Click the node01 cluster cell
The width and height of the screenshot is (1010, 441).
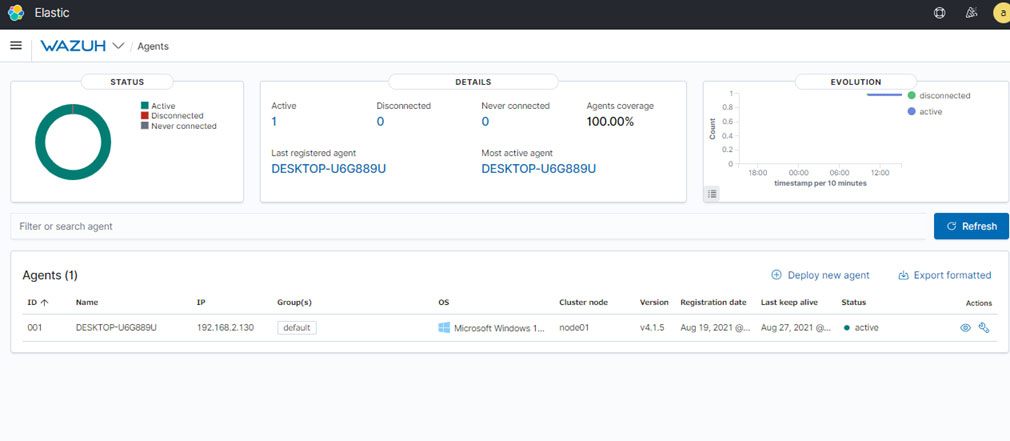point(575,328)
